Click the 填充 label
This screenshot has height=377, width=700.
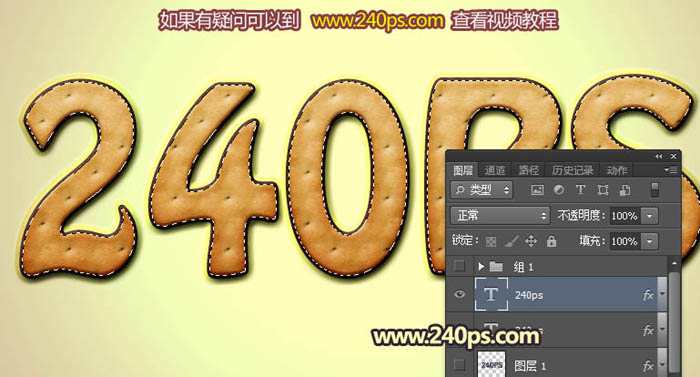(x=592, y=242)
